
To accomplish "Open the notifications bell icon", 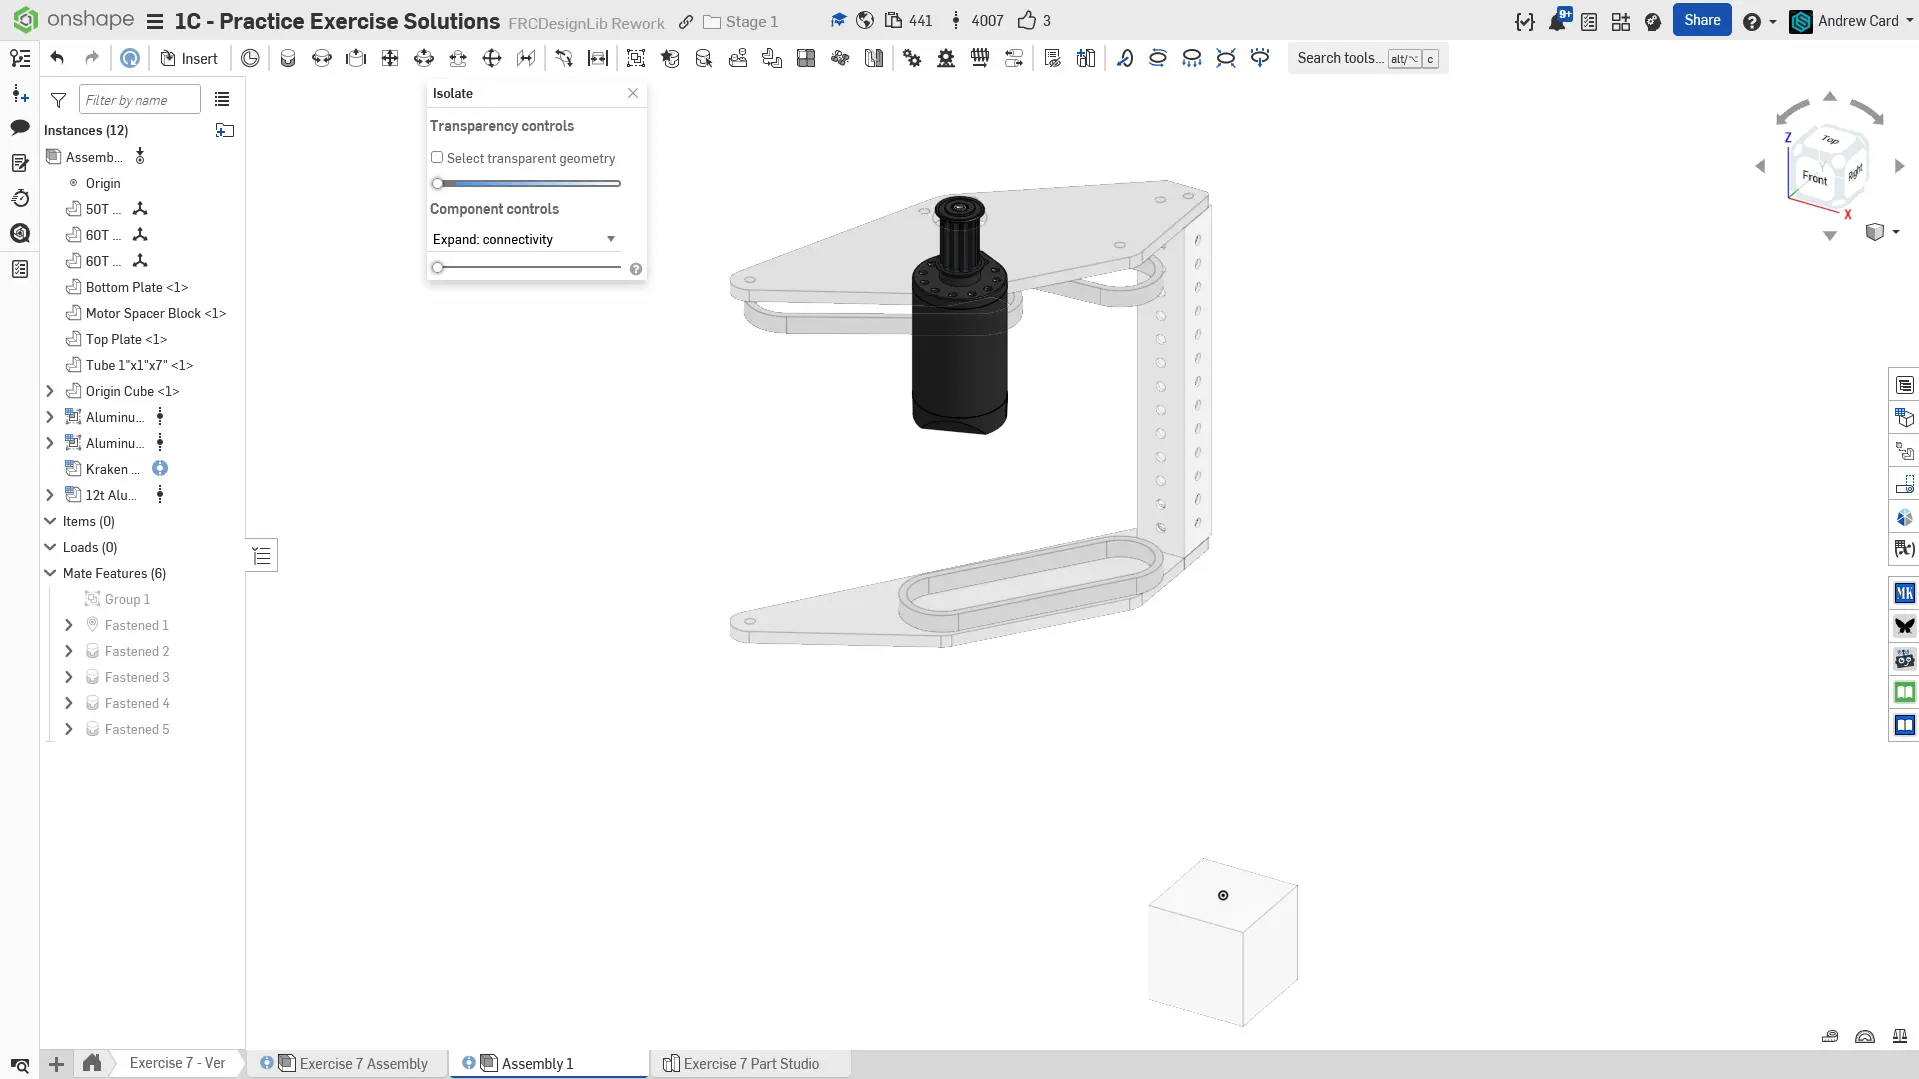I will (1557, 21).
